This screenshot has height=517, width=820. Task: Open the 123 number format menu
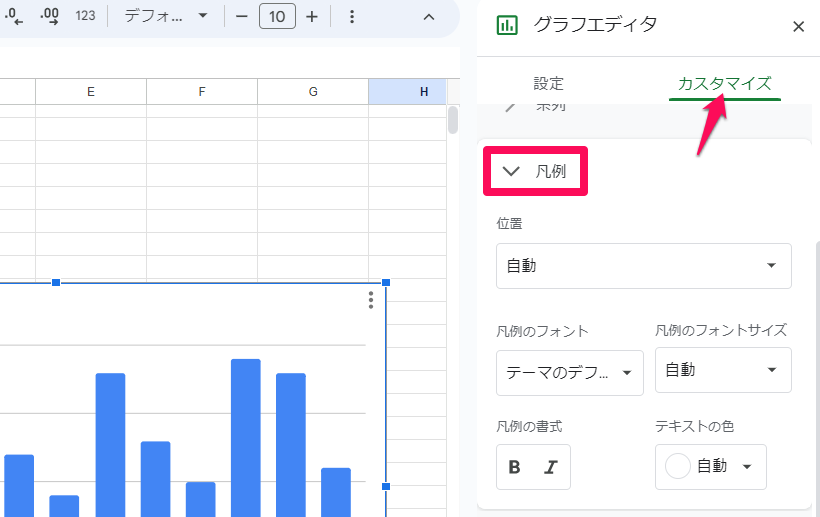85,16
